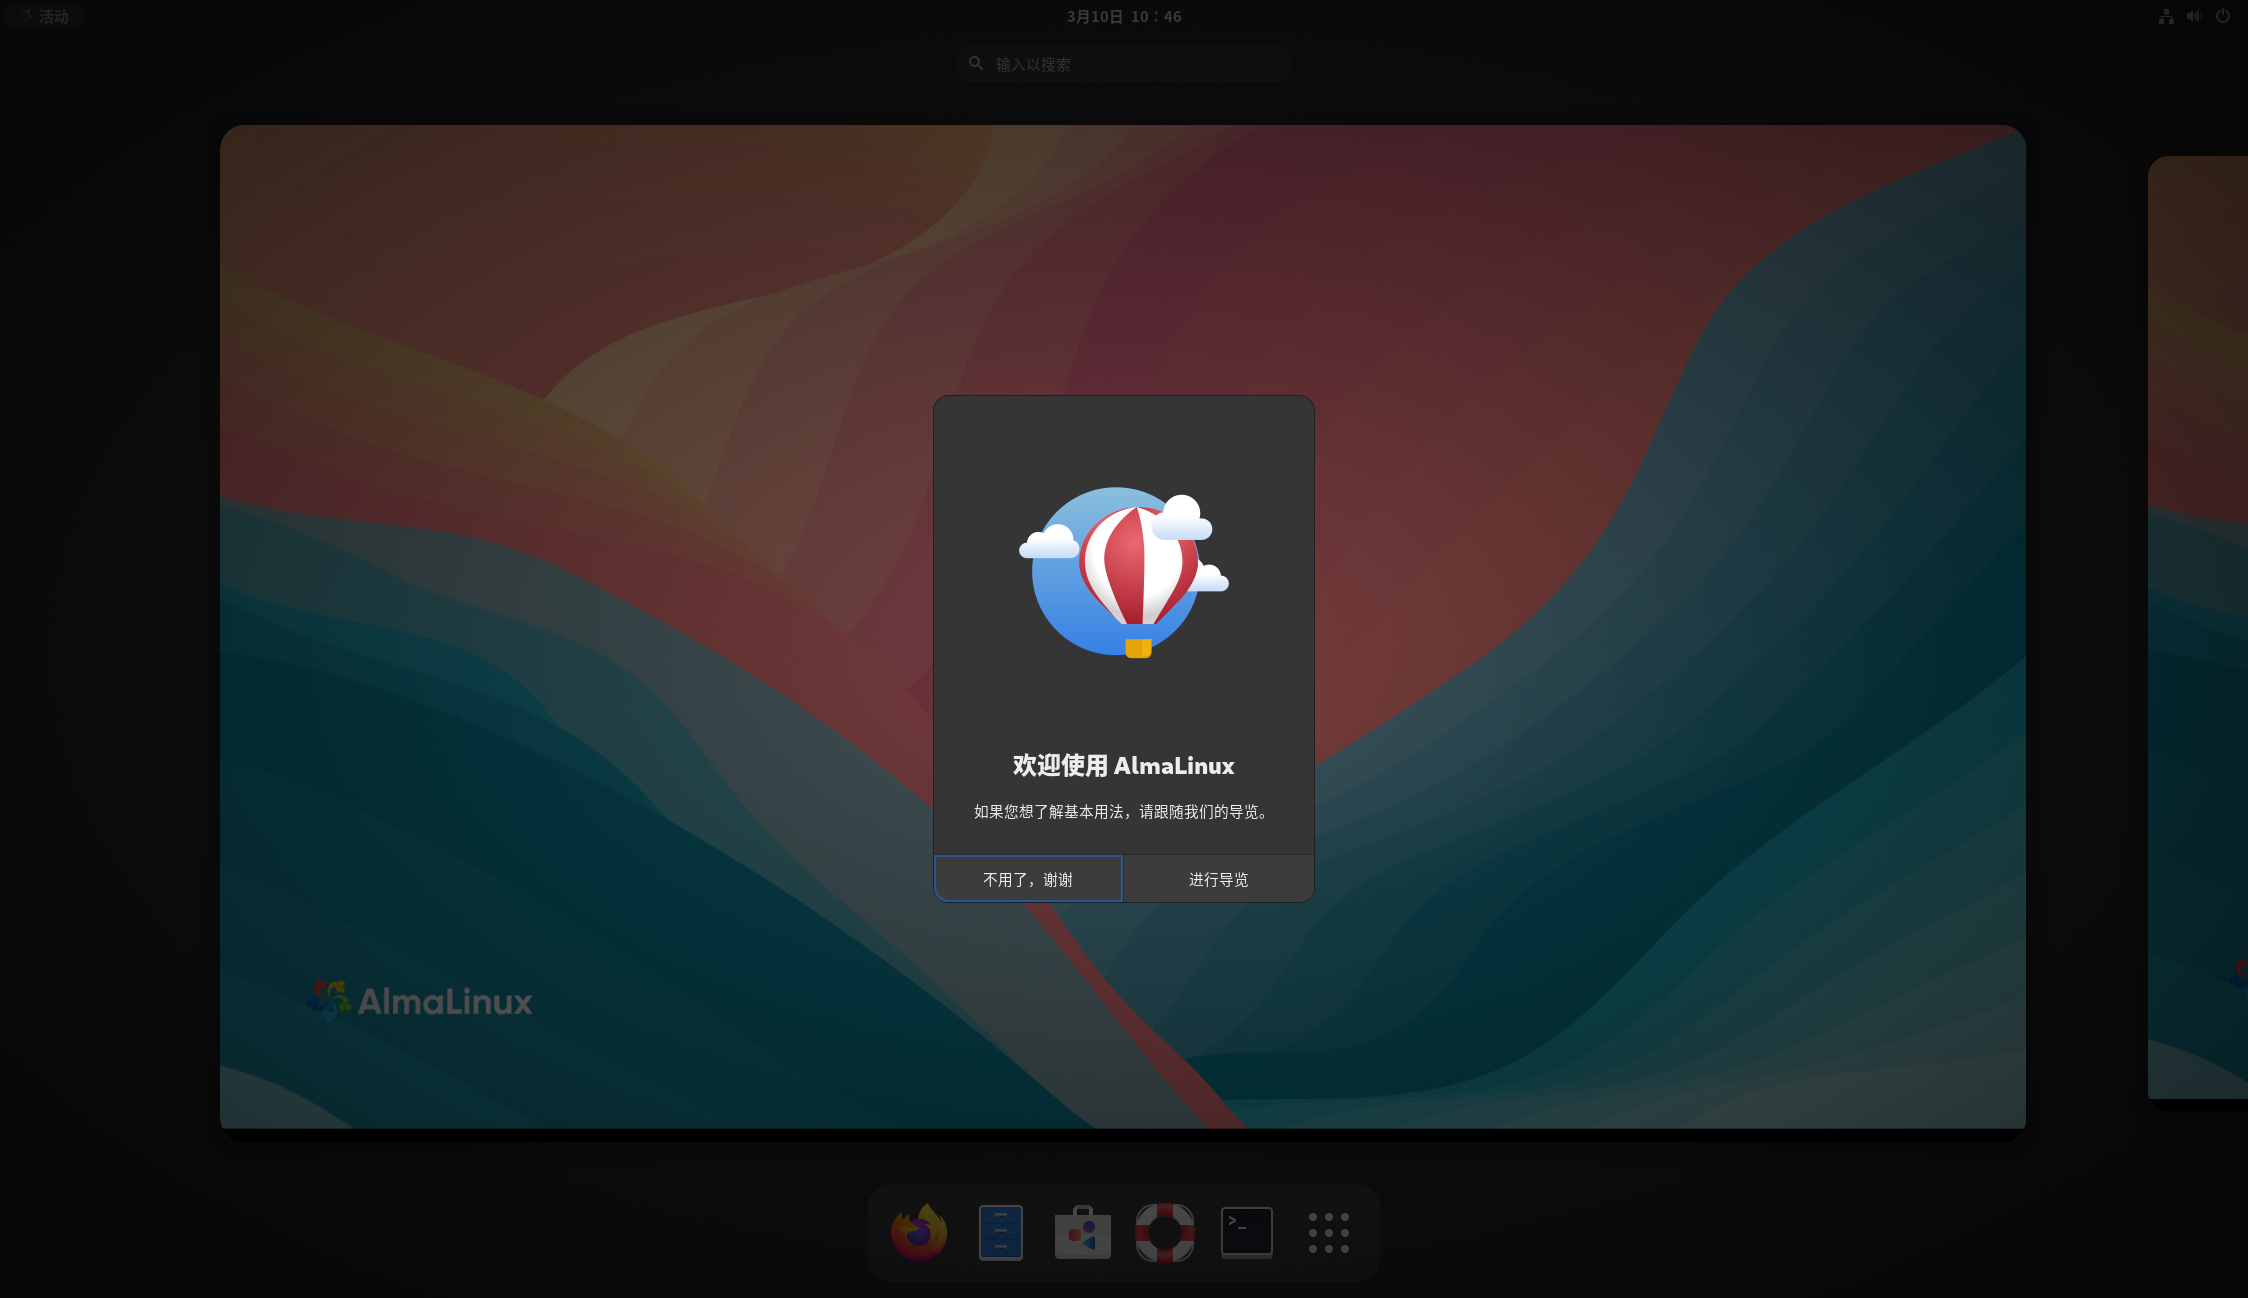Open the date and clock menu
The height and width of the screenshot is (1298, 2248).
click(x=1124, y=16)
